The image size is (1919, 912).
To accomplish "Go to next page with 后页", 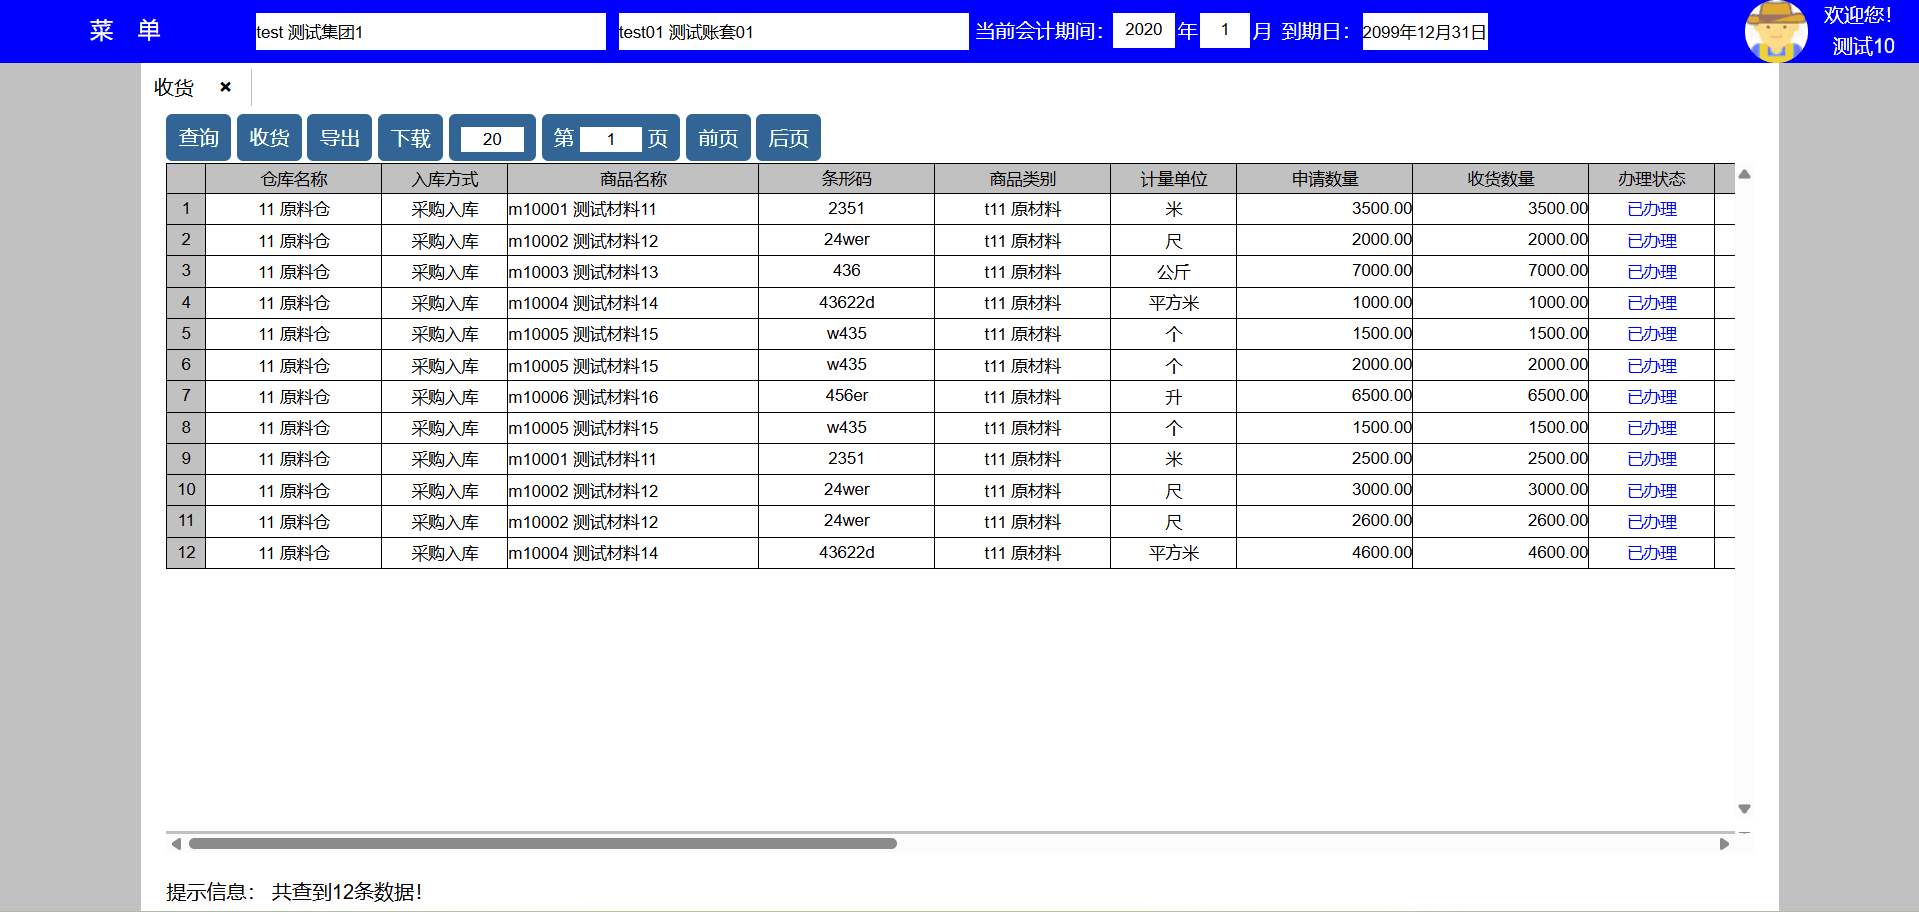I will (x=788, y=138).
